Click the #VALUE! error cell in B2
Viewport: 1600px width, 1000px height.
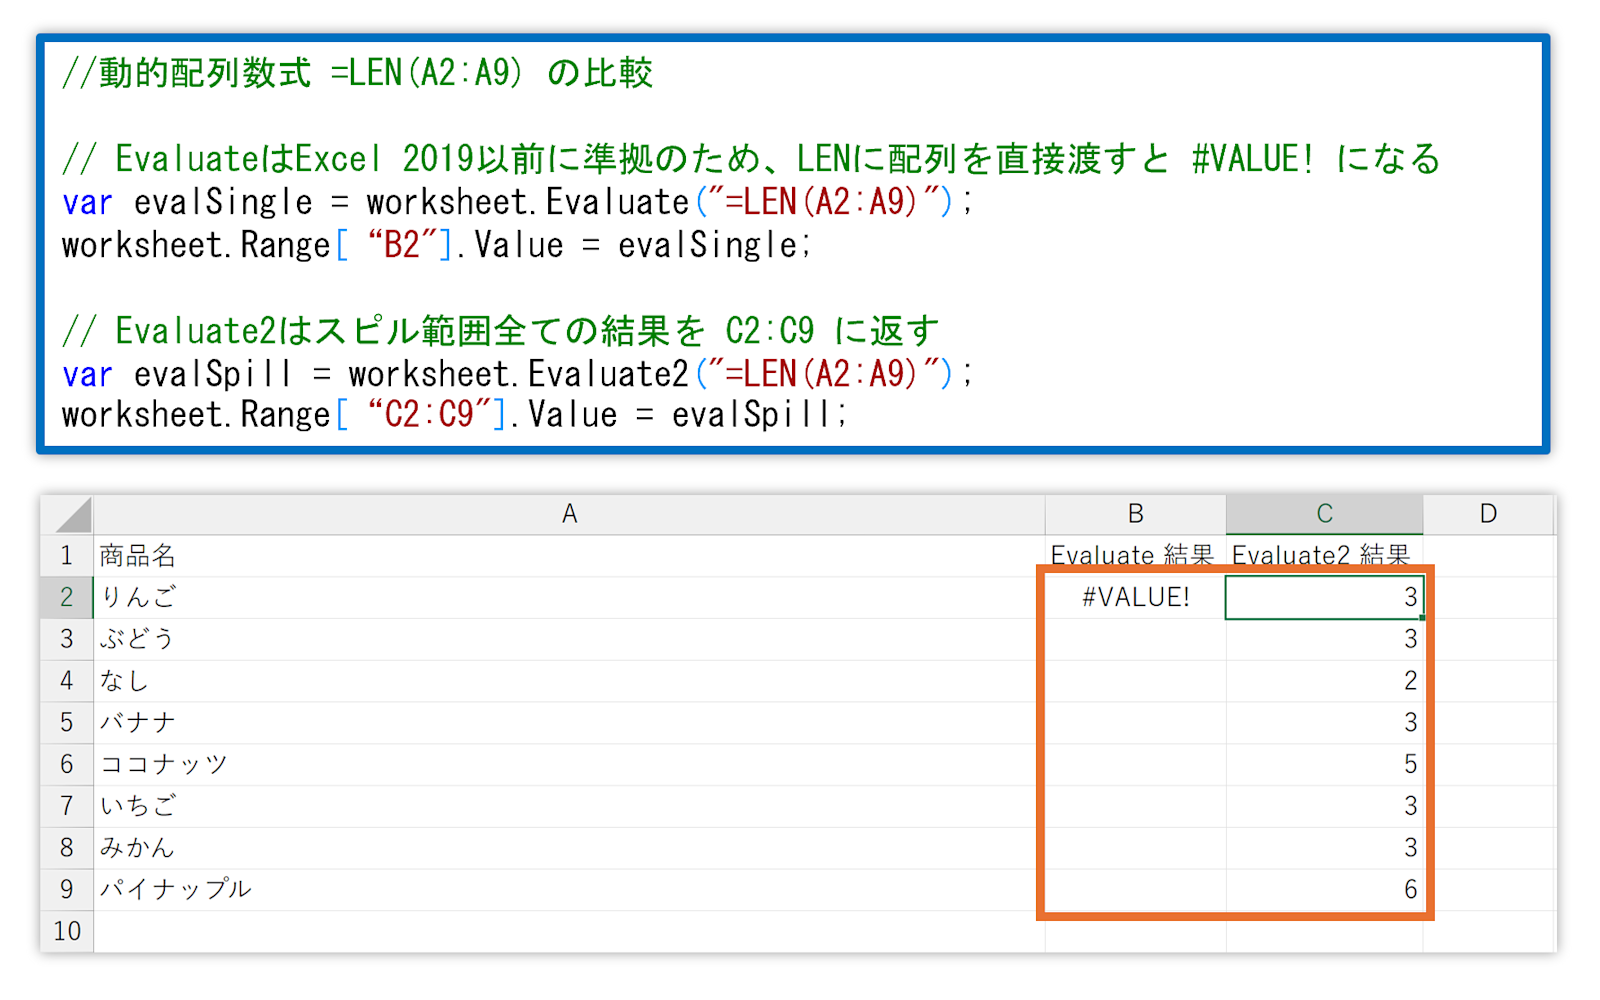(x=1136, y=597)
